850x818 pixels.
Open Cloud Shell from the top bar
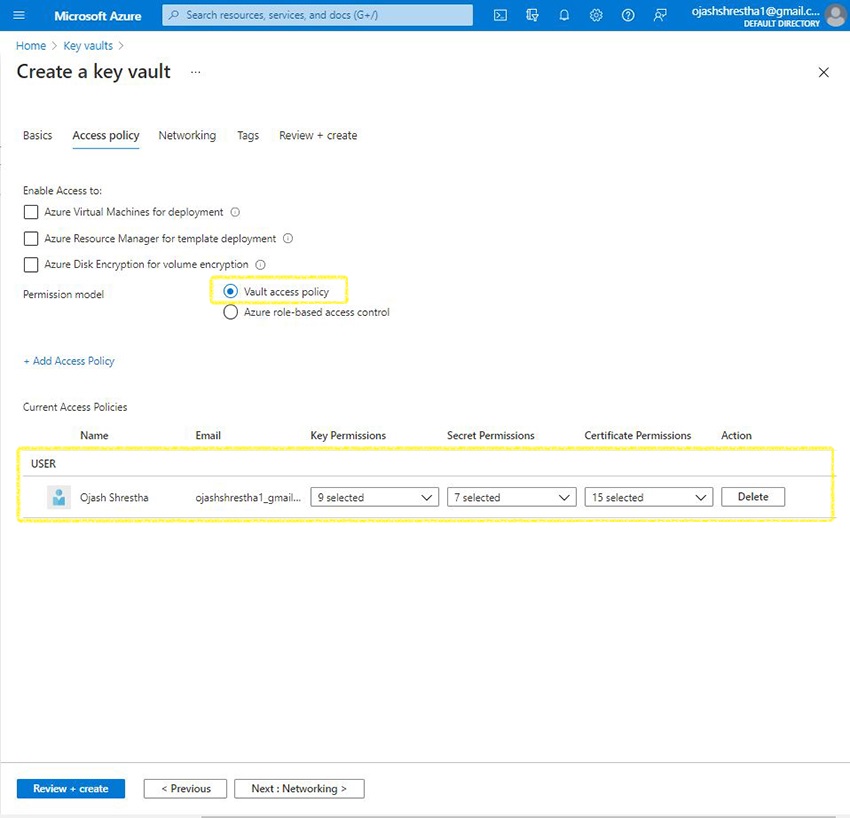500,15
